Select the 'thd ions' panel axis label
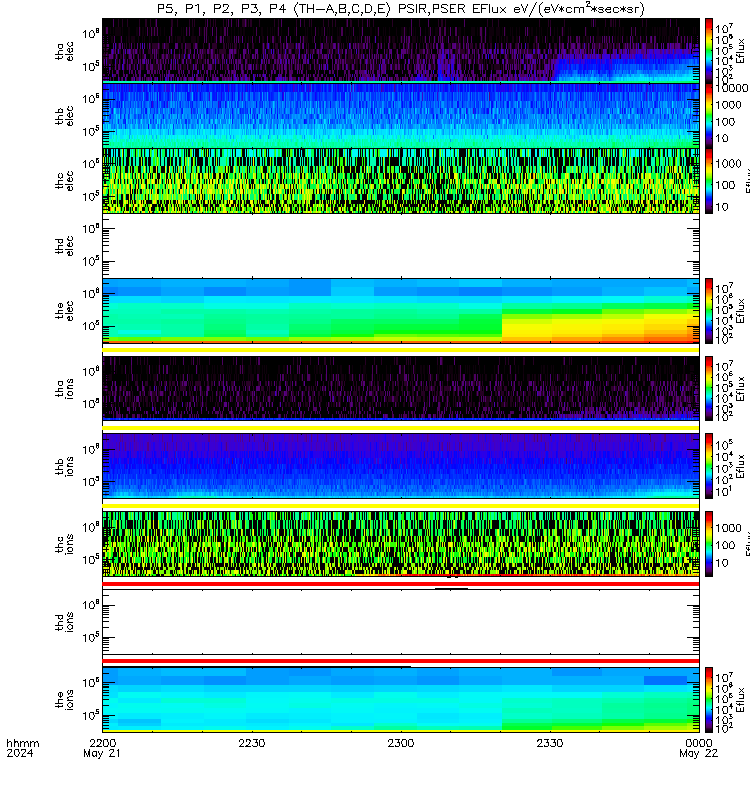 click(65, 621)
